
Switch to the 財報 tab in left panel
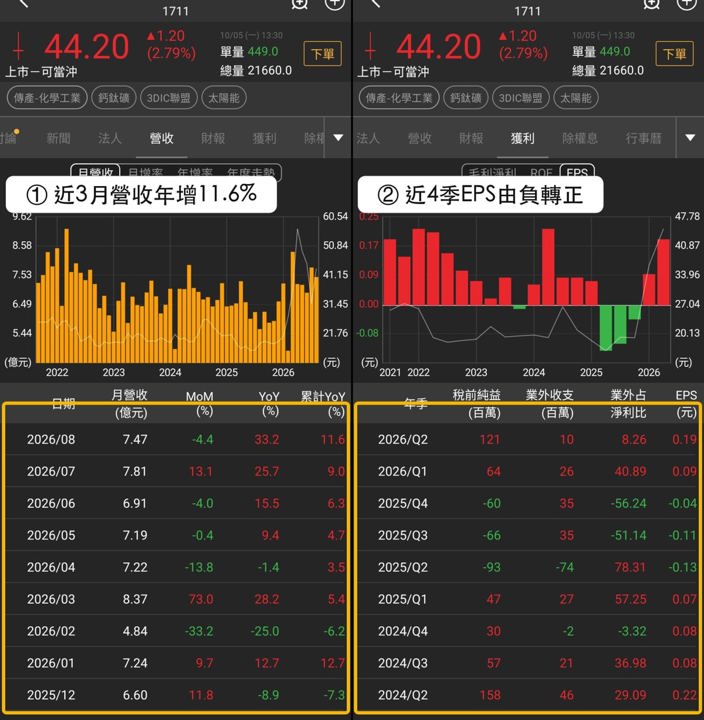(x=213, y=138)
